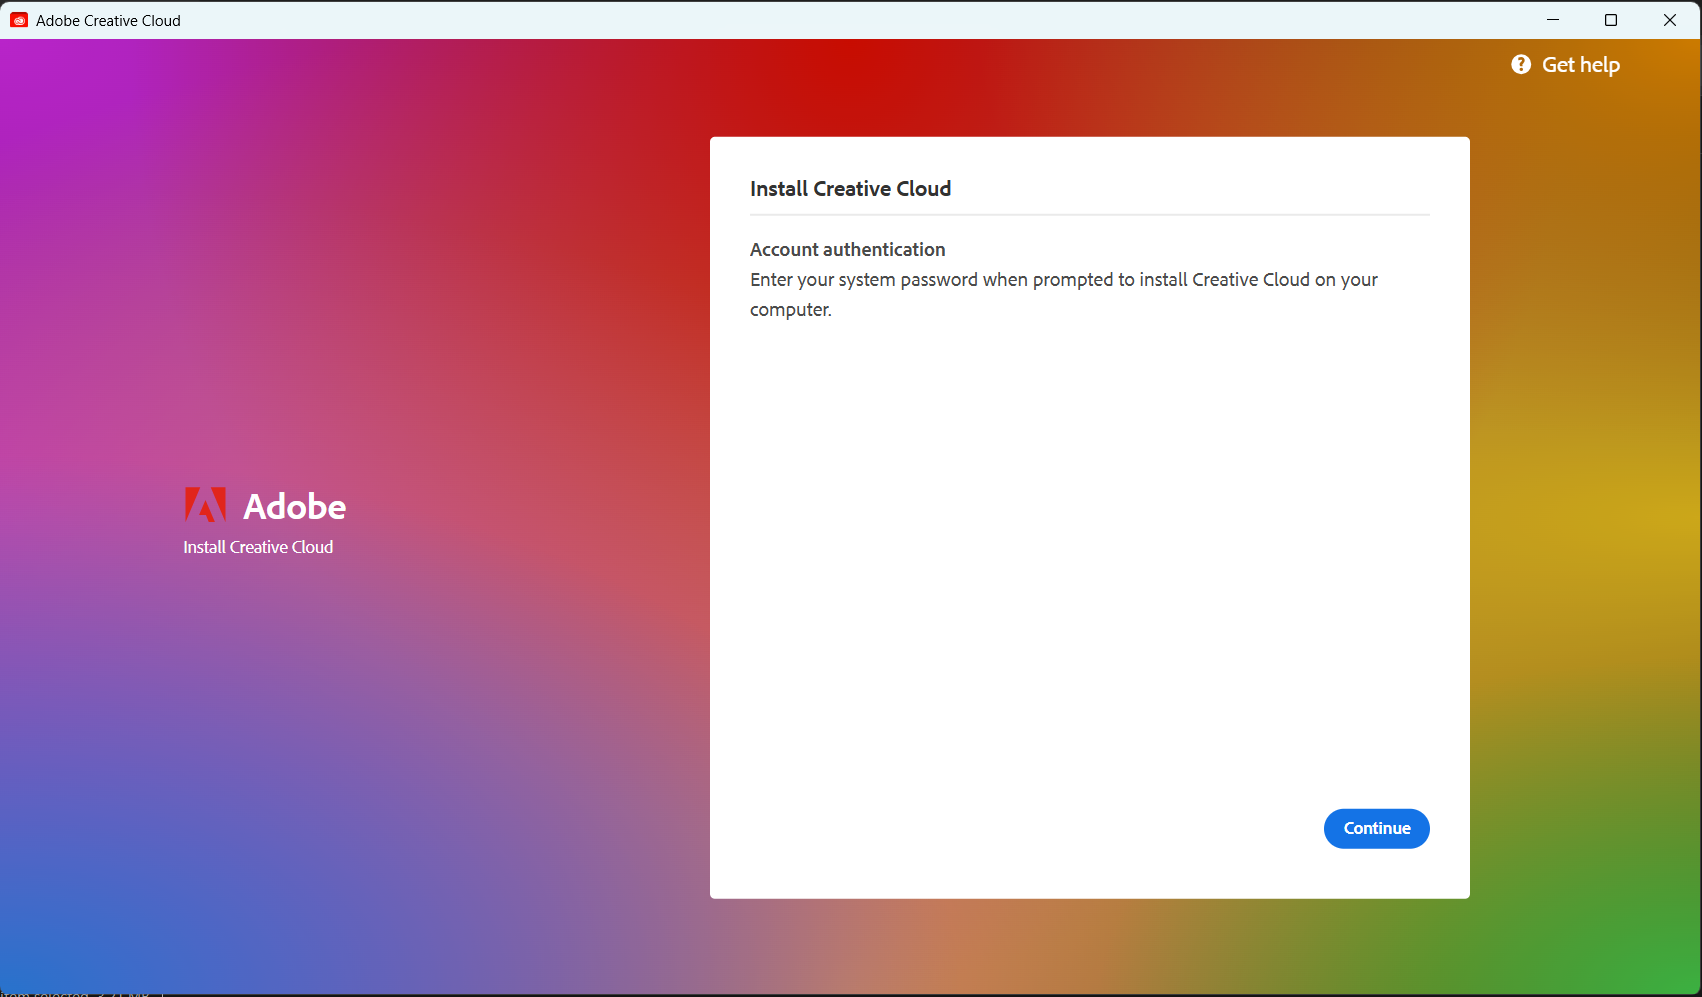Click the system password instruction text

click(x=1063, y=294)
